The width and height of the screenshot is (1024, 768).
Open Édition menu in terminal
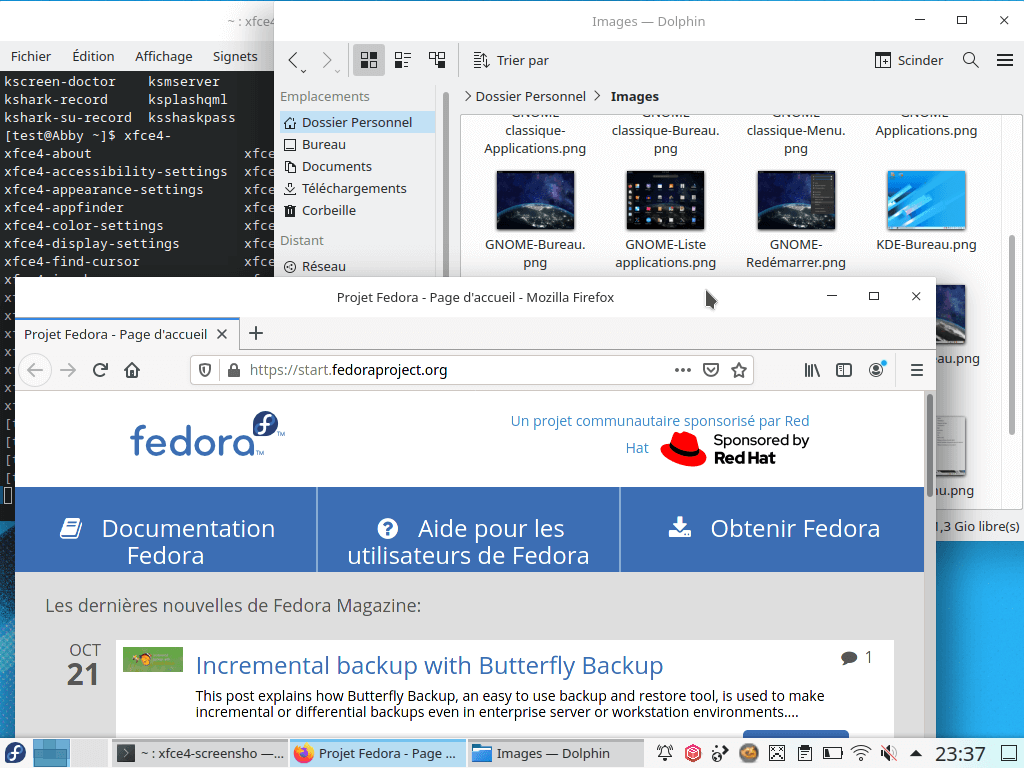pyautogui.click(x=93, y=56)
